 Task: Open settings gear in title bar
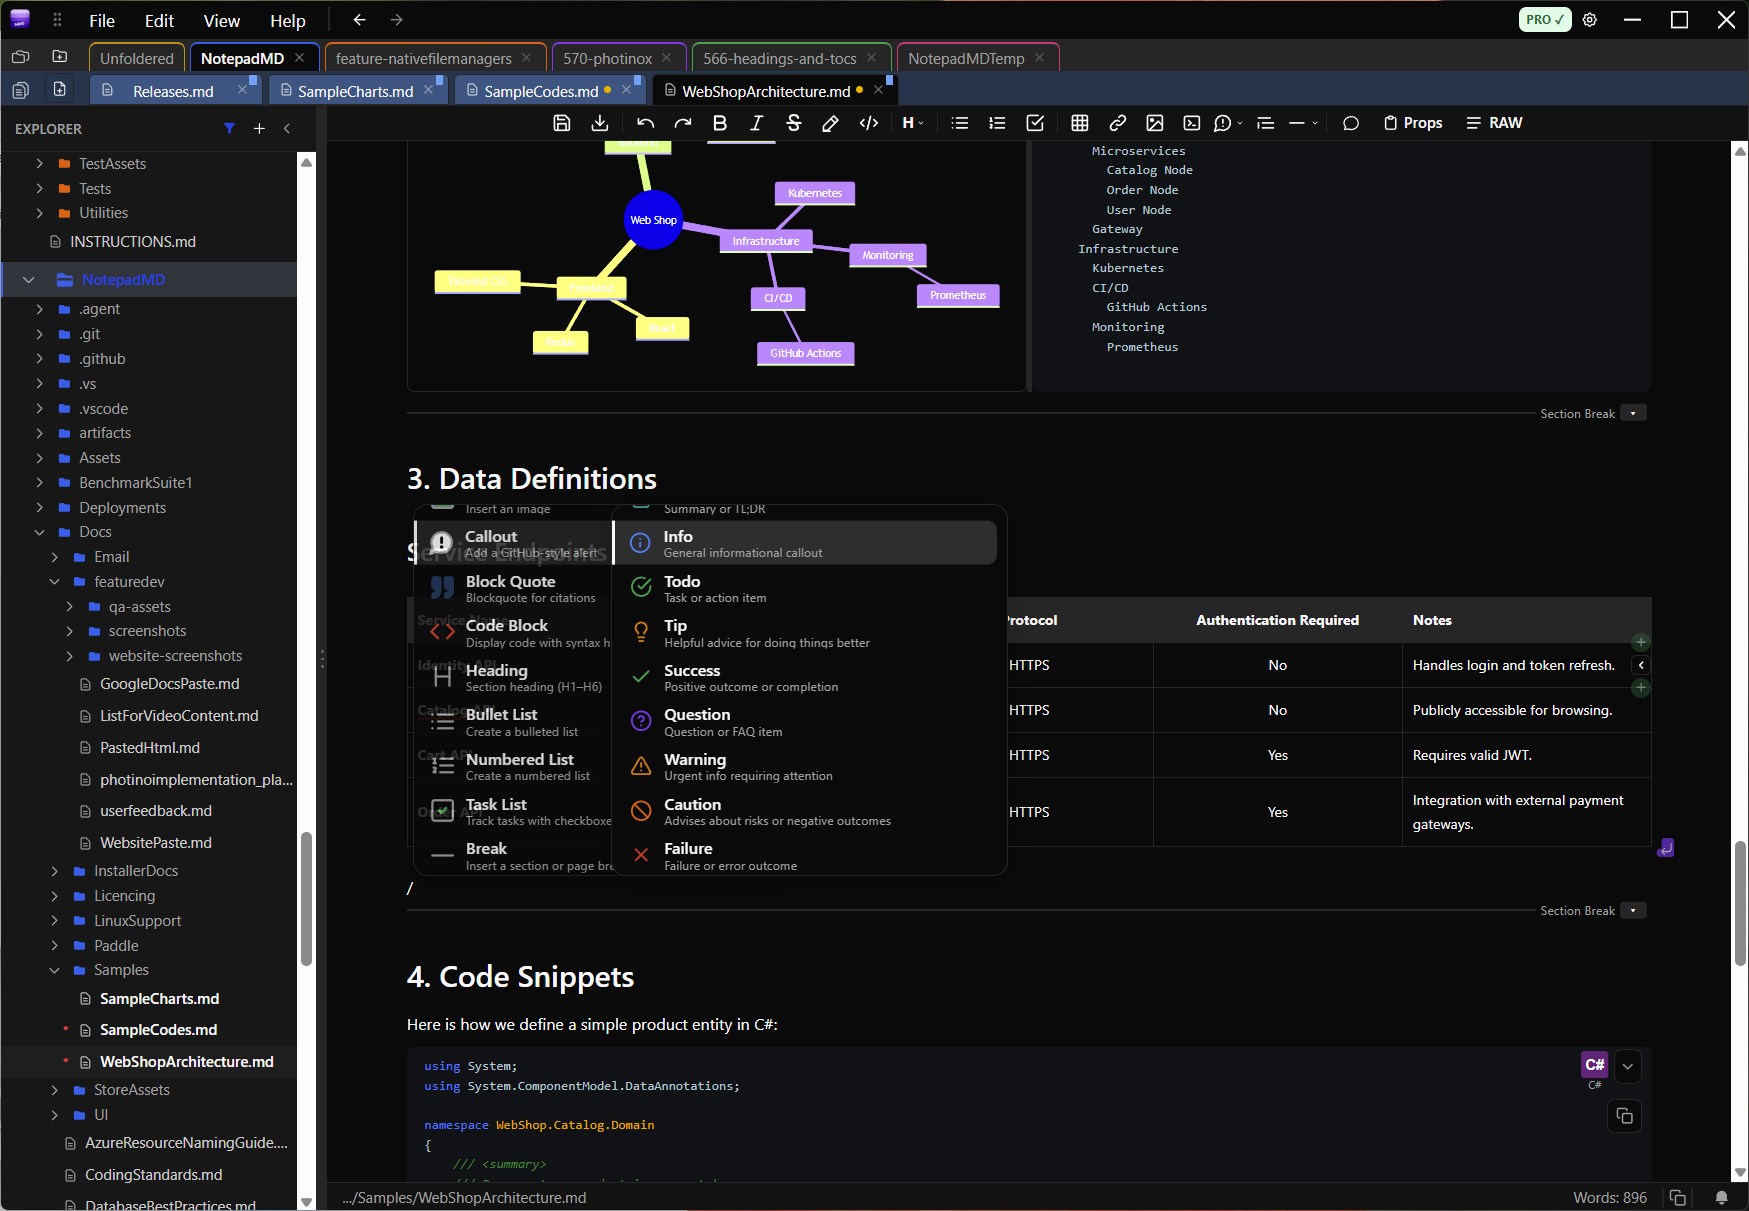(x=1590, y=20)
